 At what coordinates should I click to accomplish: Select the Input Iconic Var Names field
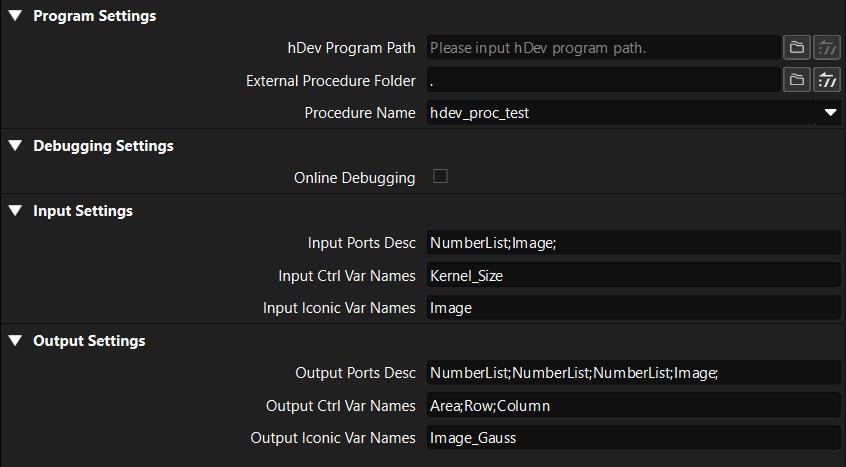click(632, 308)
